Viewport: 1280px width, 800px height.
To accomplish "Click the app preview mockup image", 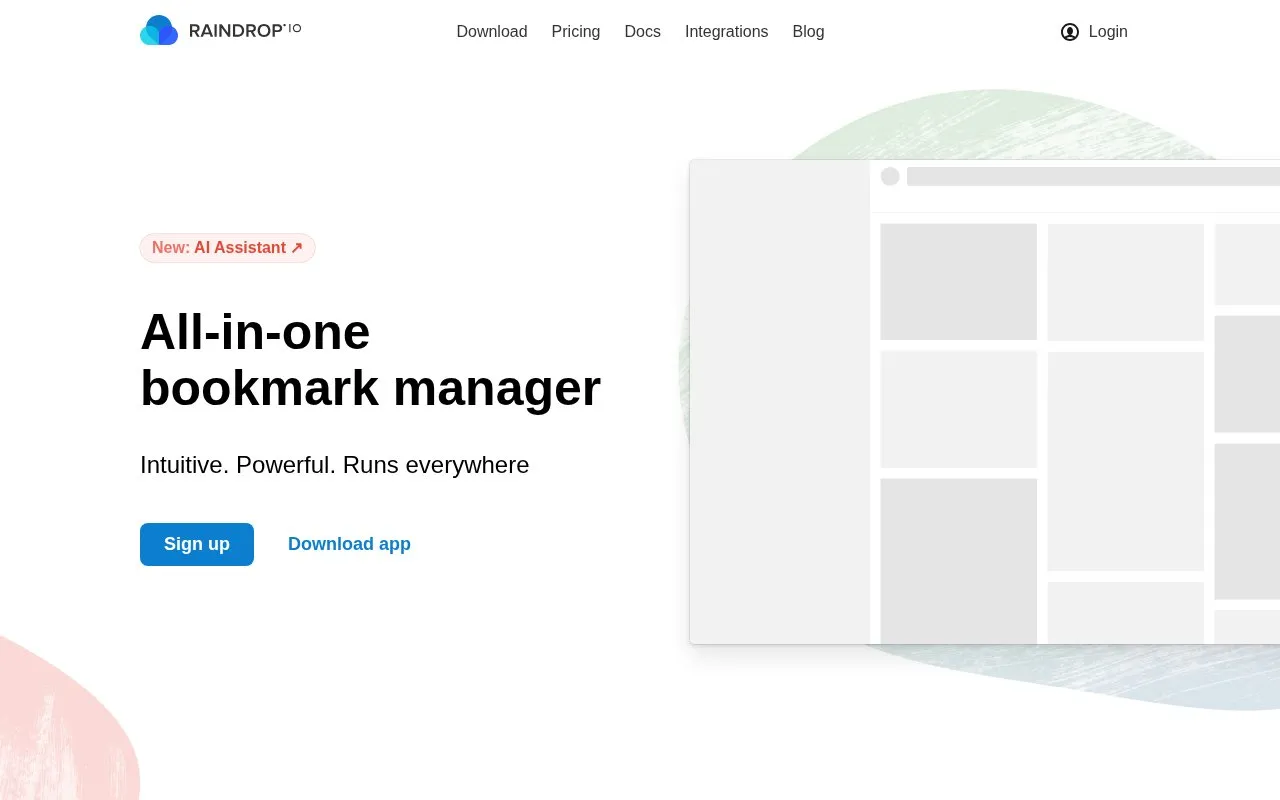I will (x=985, y=402).
